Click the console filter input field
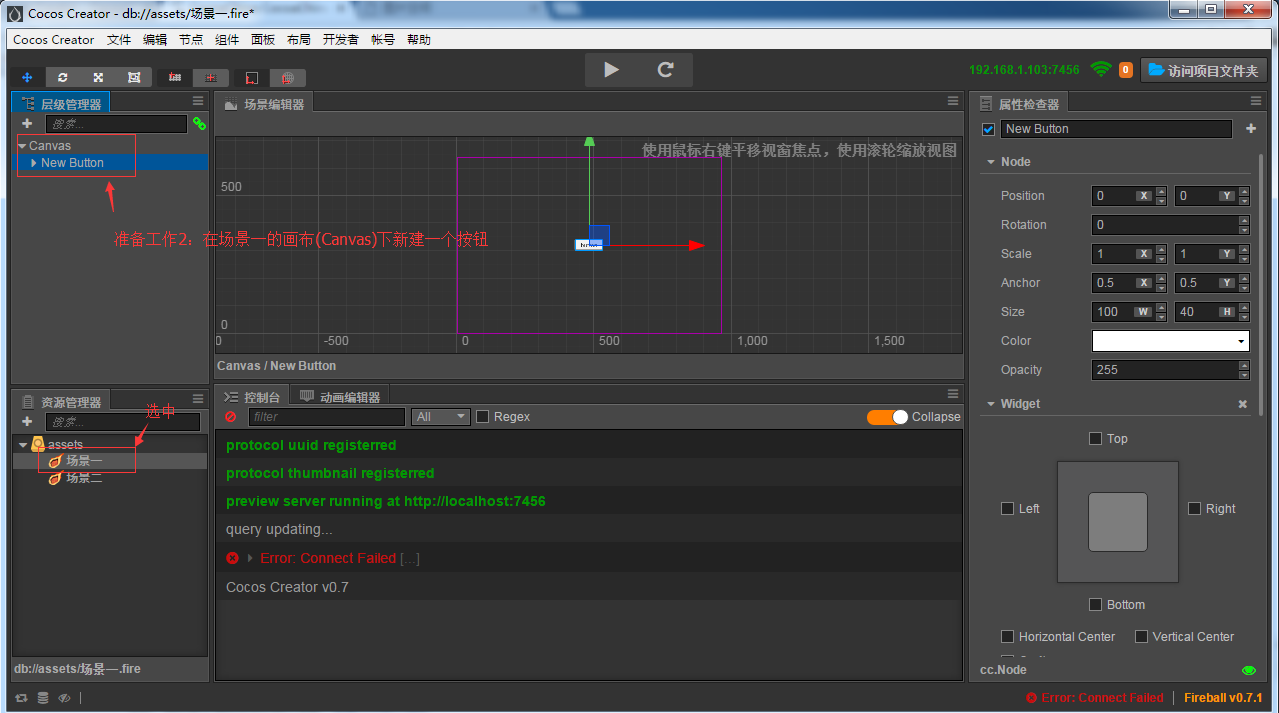1279x713 pixels. tap(326, 417)
